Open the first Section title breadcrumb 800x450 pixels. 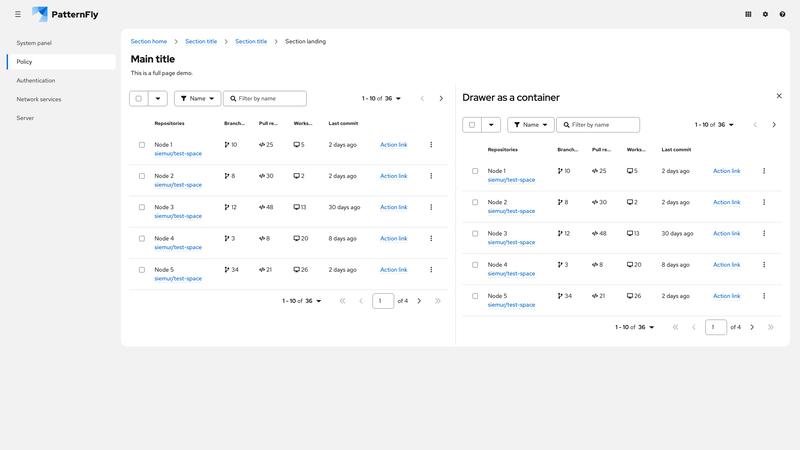click(201, 41)
